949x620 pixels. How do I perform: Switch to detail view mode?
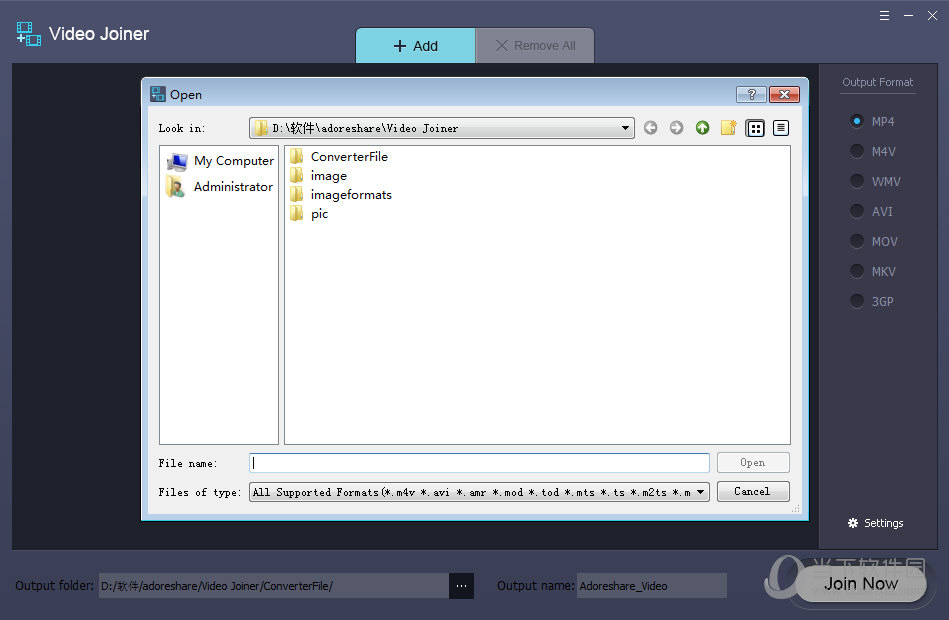coord(781,128)
